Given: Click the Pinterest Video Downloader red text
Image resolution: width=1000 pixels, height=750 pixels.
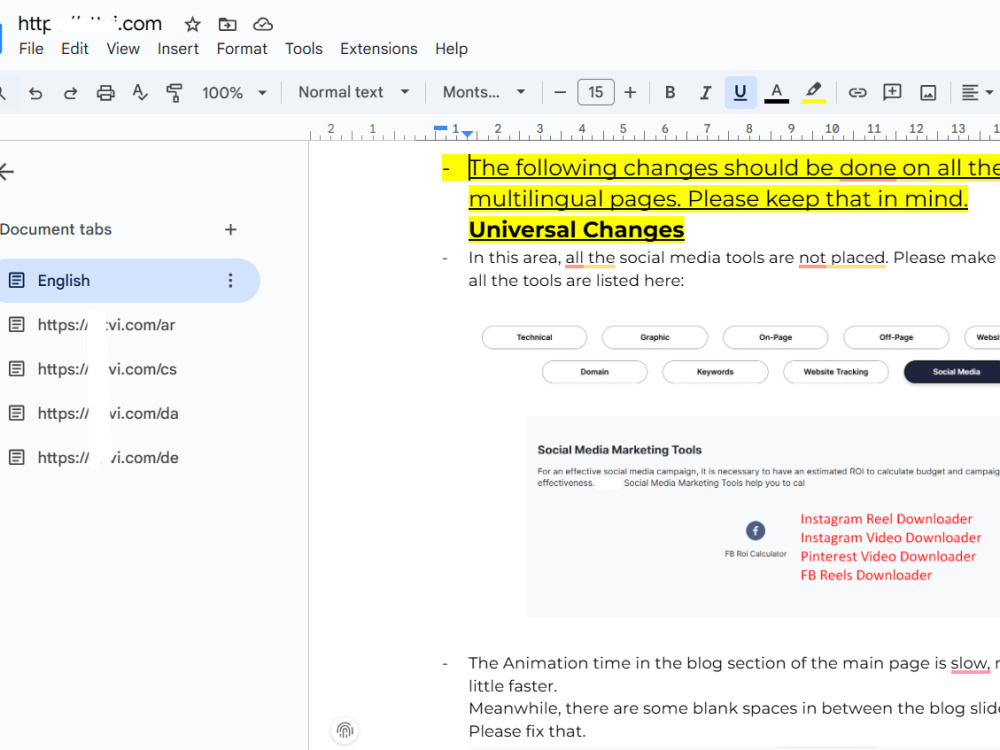Looking at the screenshot, I should tap(888, 556).
